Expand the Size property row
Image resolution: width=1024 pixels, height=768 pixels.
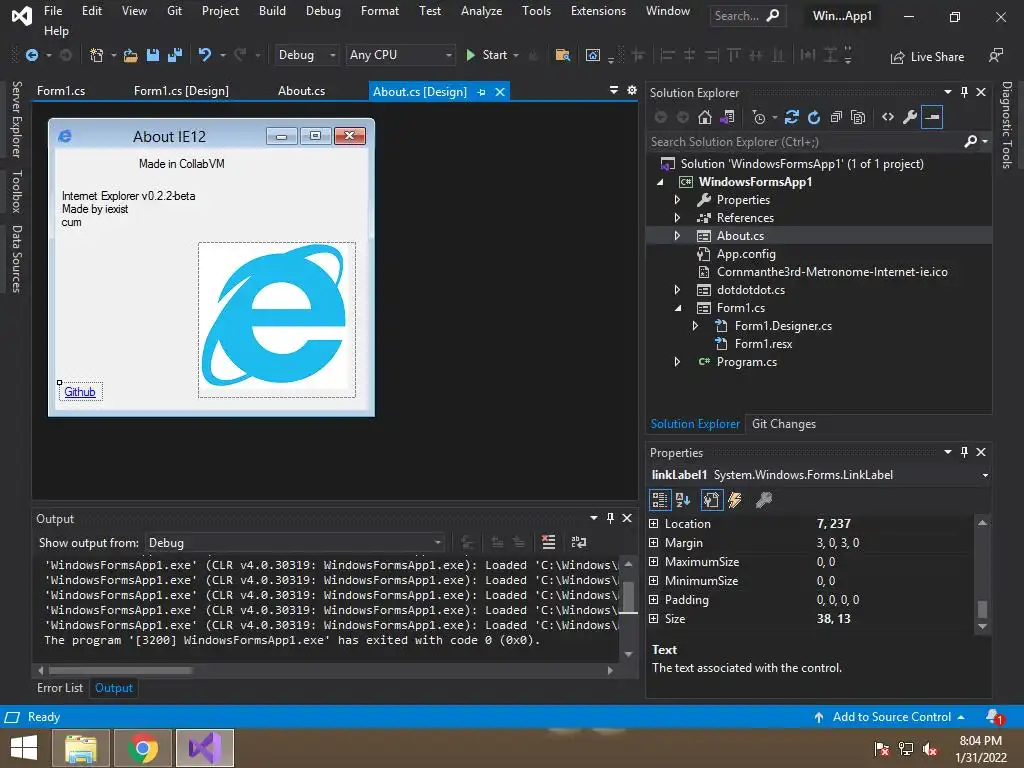click(654, 618)
